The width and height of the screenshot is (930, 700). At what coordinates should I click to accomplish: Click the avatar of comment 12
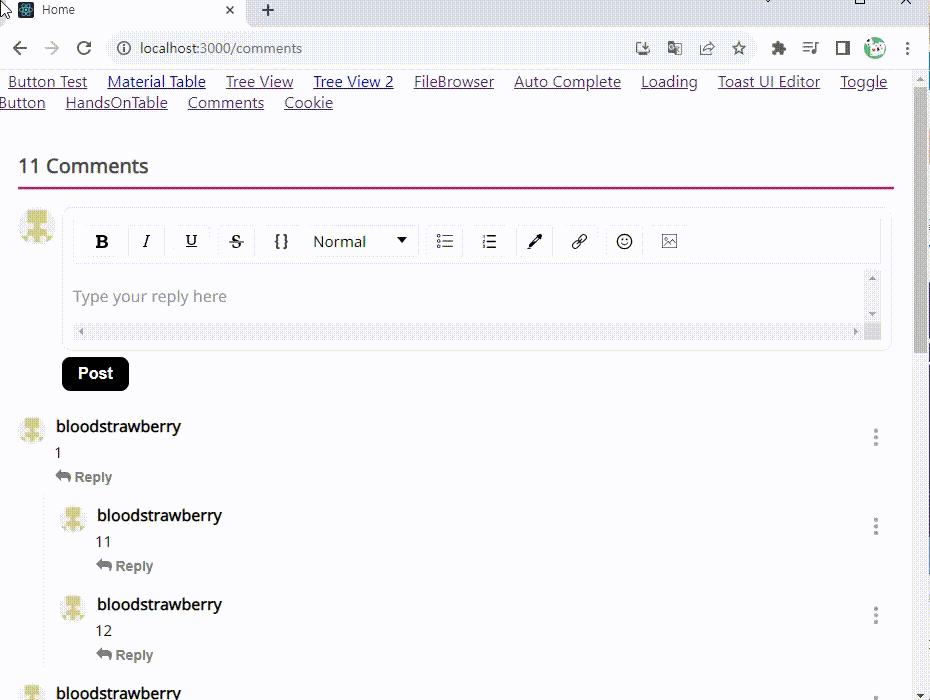click(73, 608)
